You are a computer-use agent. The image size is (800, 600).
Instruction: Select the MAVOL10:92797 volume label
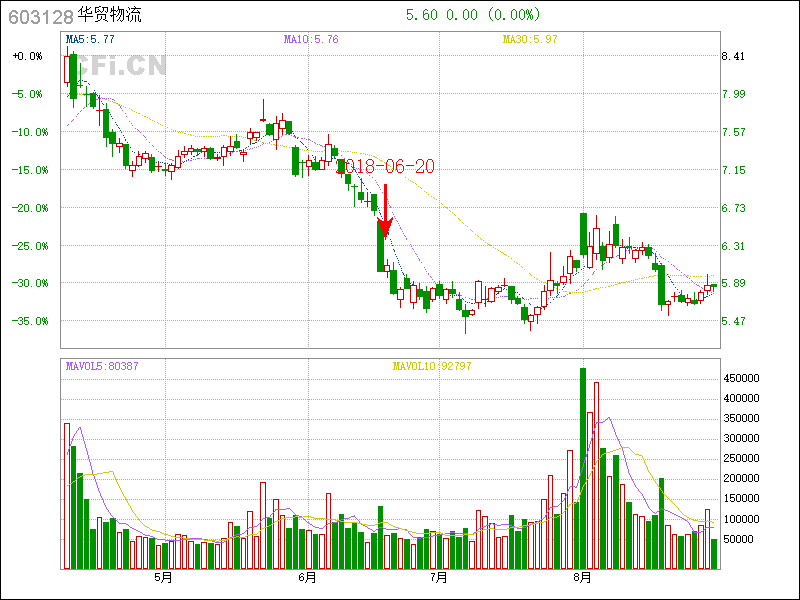pyautogui.click(x=432, y=366)
